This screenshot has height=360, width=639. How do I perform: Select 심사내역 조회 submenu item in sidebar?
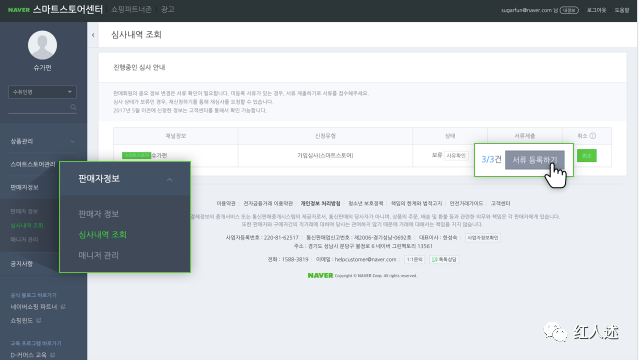(27, 225)
